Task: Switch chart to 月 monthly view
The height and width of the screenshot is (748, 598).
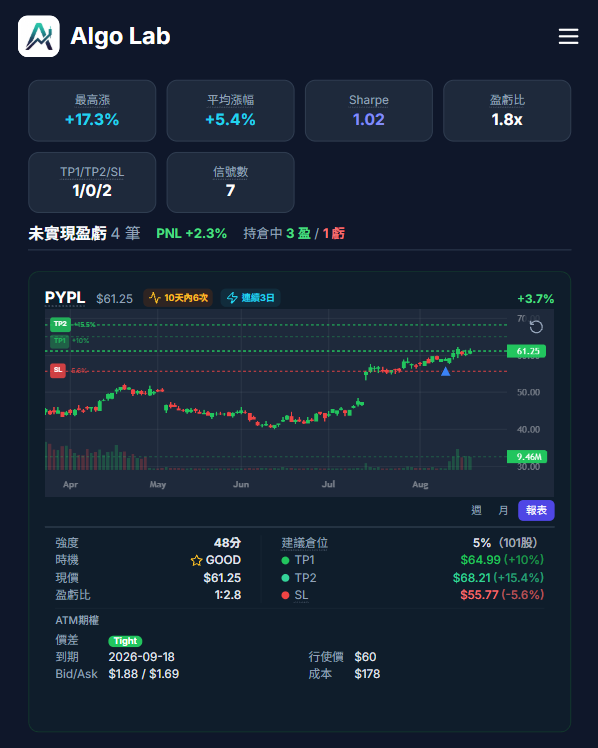Action: [x=503, y=510]
